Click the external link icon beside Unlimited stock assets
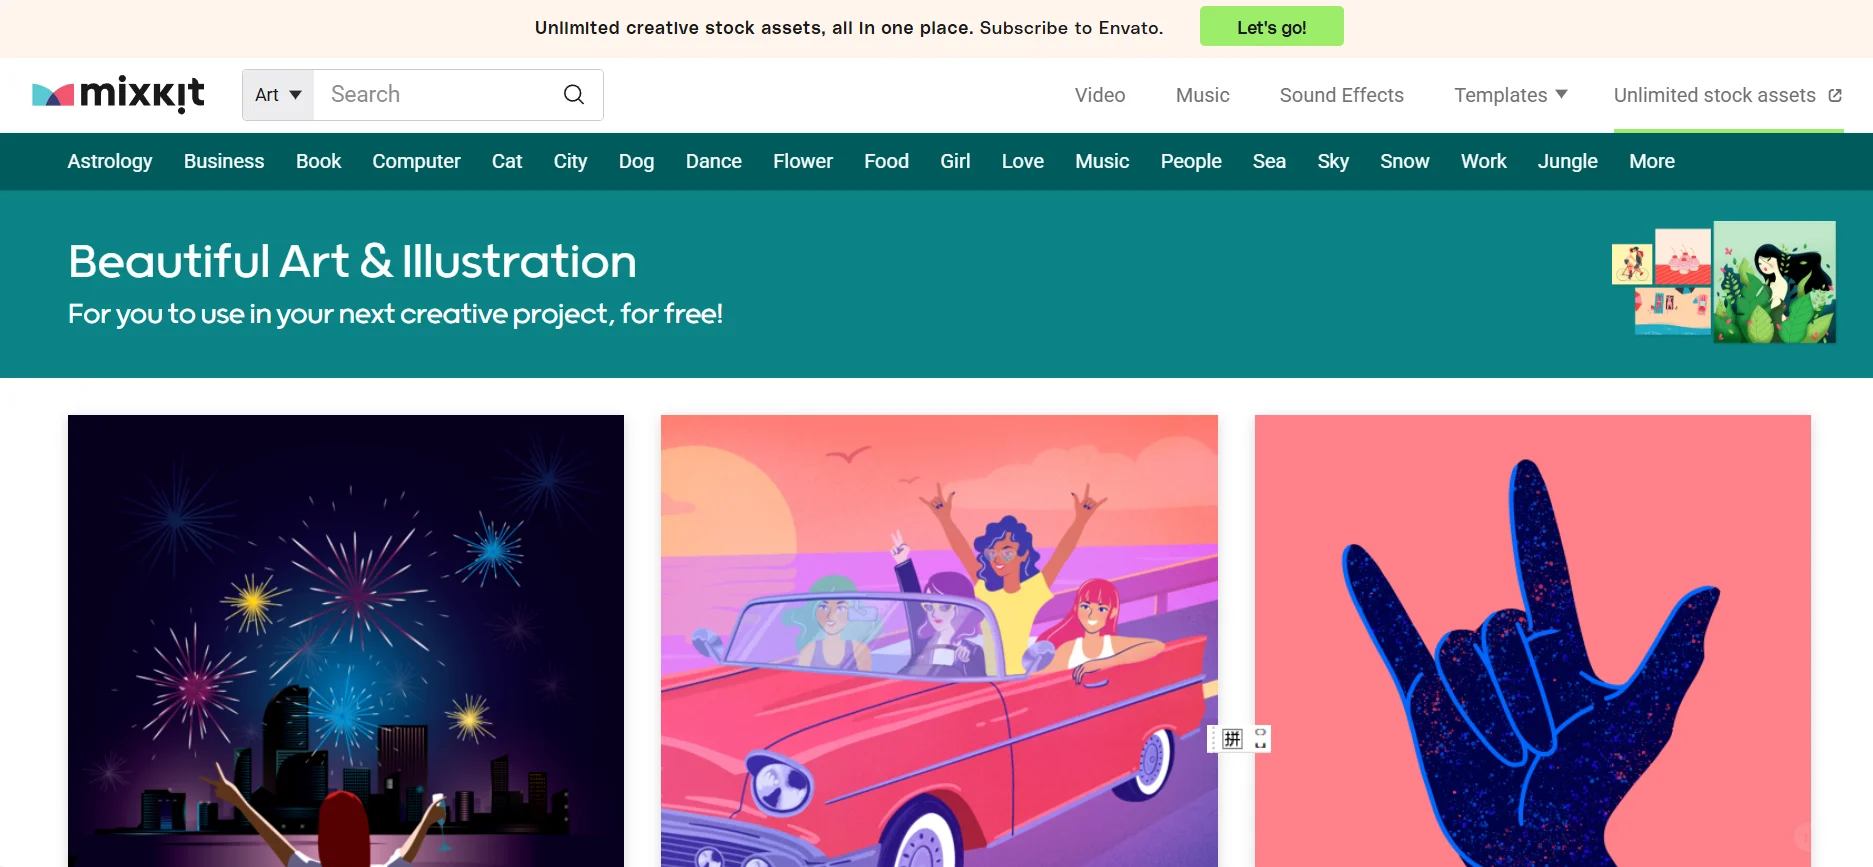Image resolution: width=1873 pixels, height=867 pixels. click(1835, 95)
